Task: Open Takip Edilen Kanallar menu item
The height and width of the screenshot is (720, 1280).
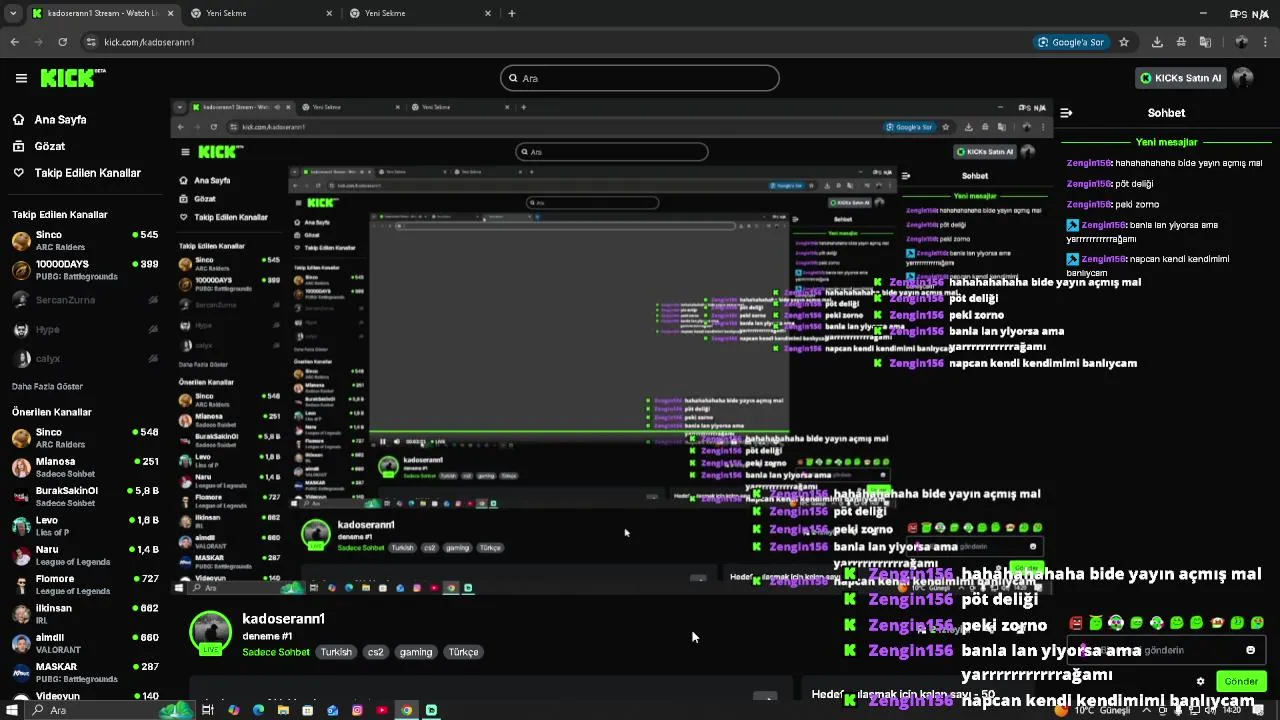Action: tap(77, 173)
